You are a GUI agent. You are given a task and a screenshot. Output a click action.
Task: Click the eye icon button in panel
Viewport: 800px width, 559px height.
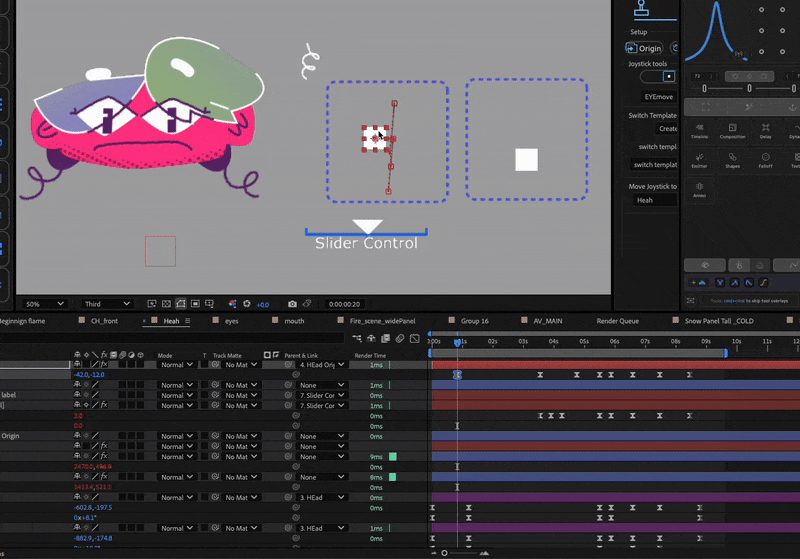point(705,265)
